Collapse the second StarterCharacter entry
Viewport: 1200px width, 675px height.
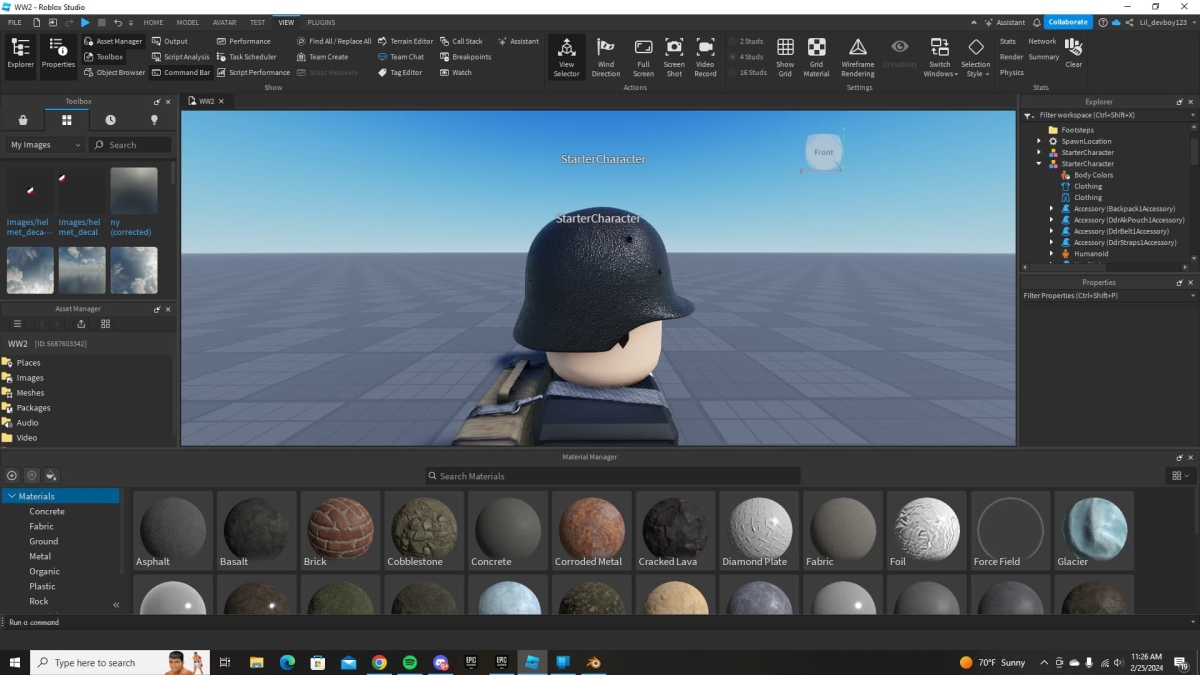(x=1038, y=163)
